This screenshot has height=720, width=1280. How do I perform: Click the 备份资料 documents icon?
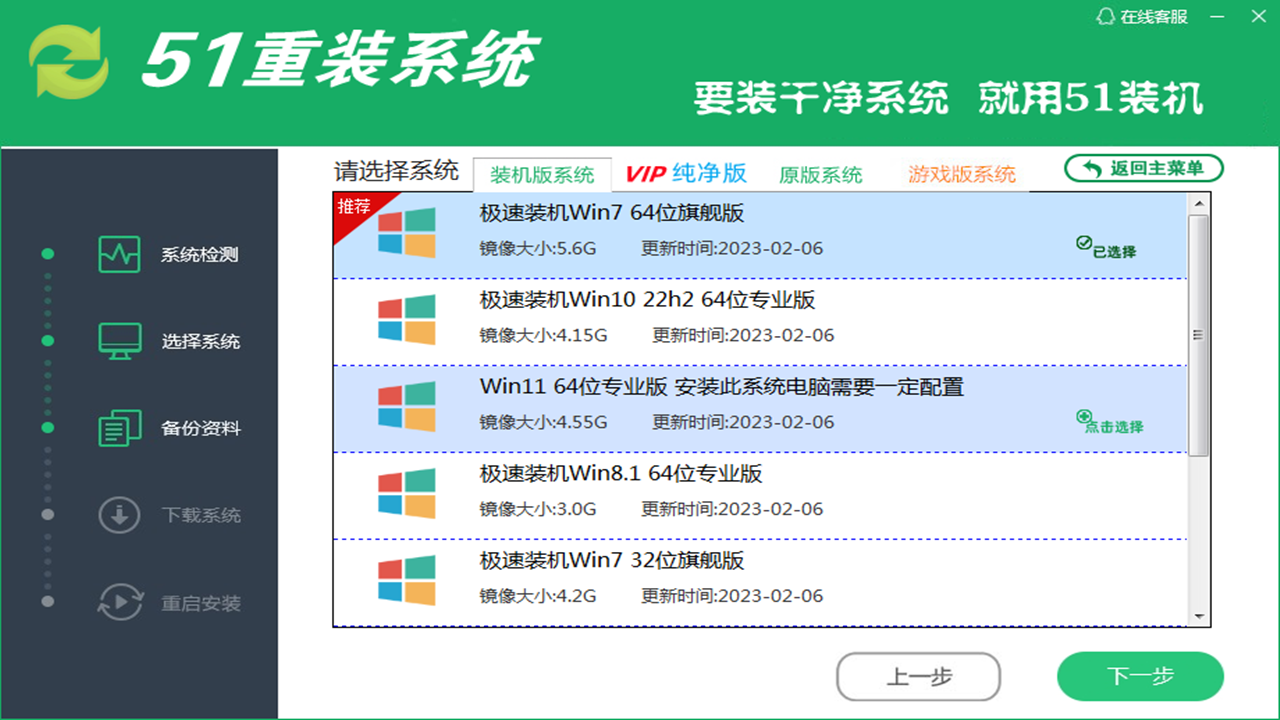click(x=119, y=428)
